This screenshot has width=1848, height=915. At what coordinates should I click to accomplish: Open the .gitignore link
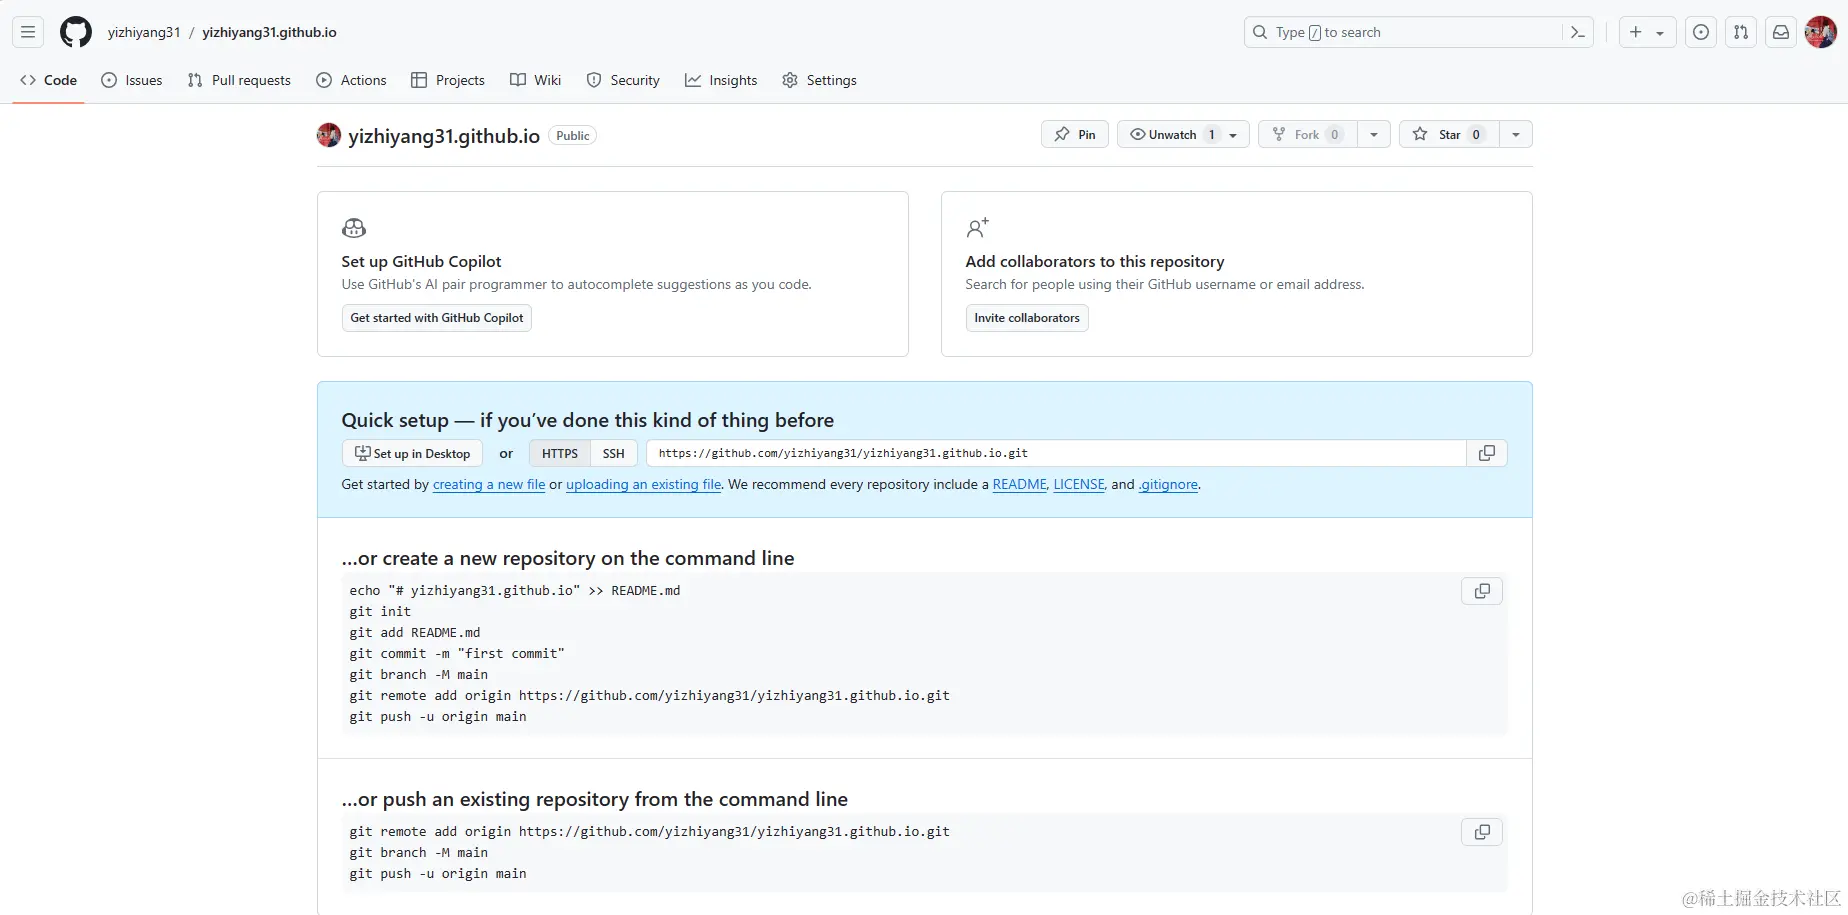[1168, 484]
